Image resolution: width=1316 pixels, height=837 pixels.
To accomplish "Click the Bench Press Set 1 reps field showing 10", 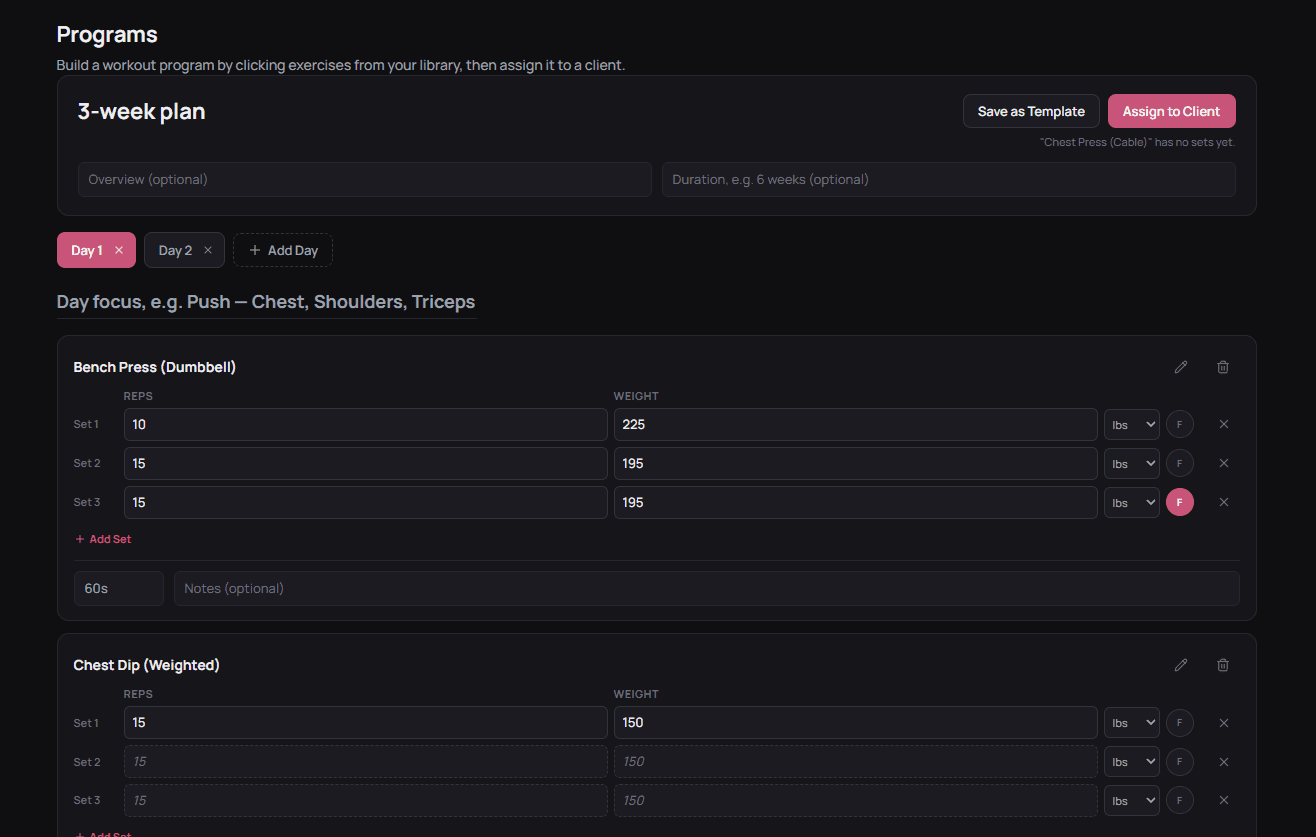I will (x=366, y=424).
